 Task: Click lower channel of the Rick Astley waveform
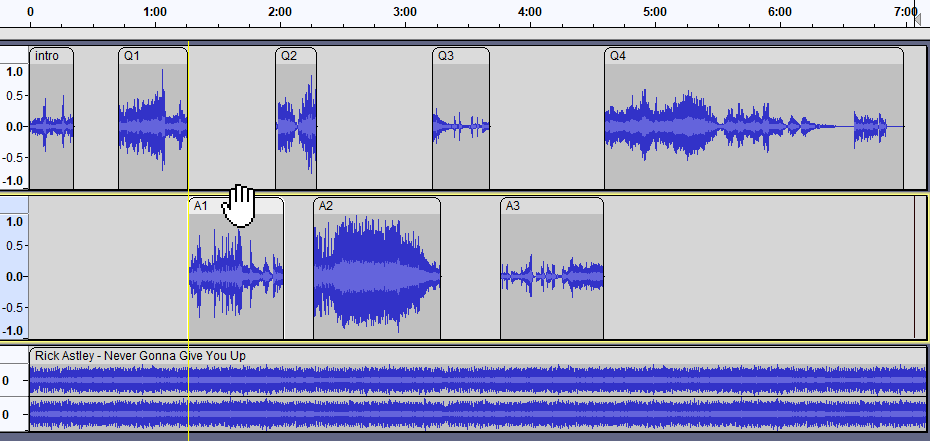click(x=477, y=414)
